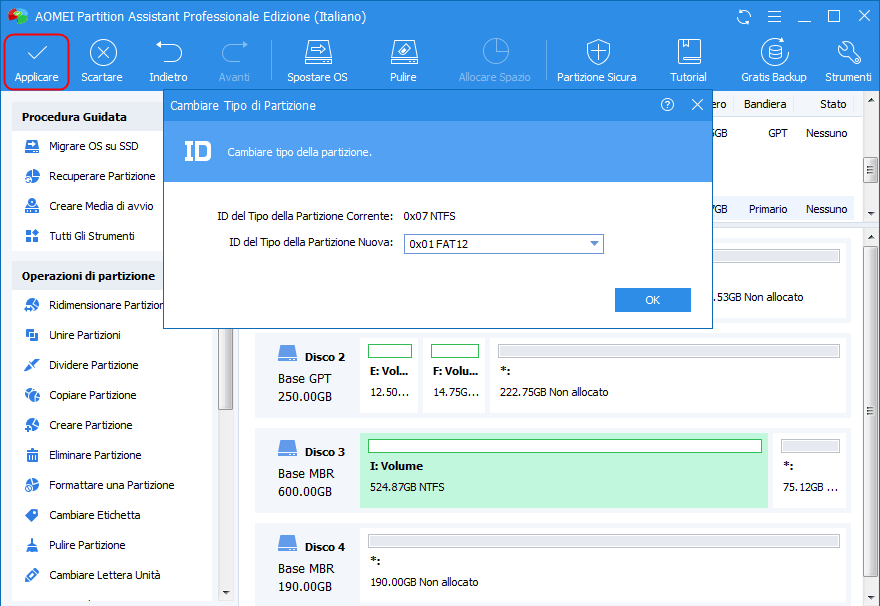Image resolution: width=880 pixels, height=606 pixels.
Task: Click the Primario cell in partition list
Action: point(768,209)
